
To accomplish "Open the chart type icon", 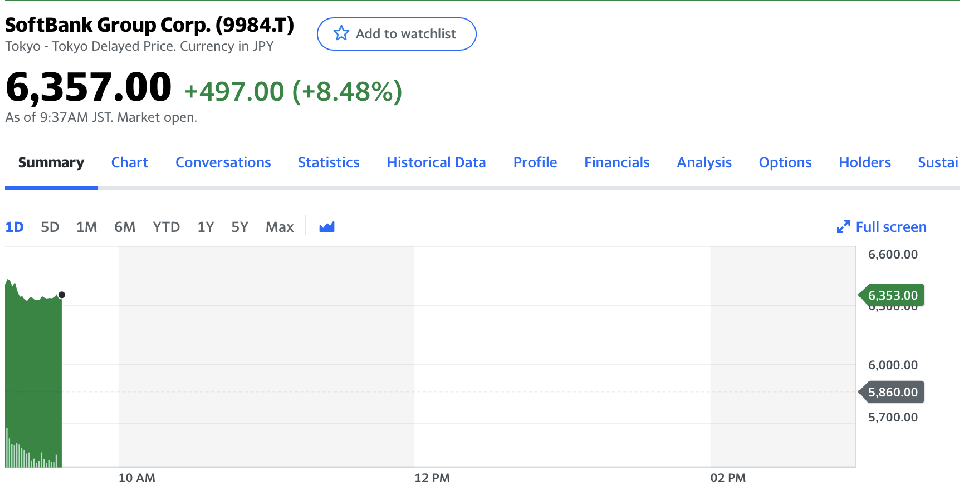I will pyautogui.click(x=327, y=227).
